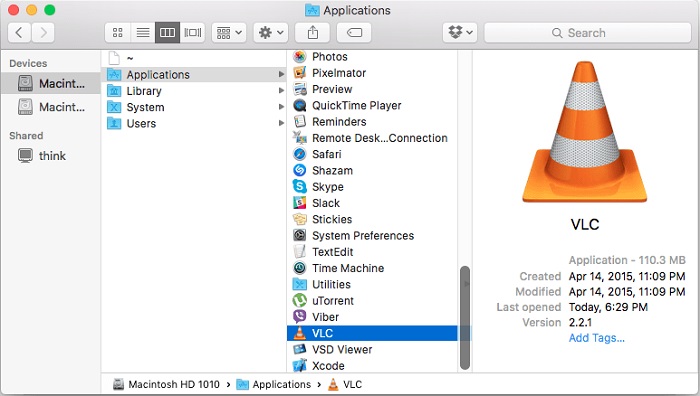Viewport: 700px width, 396px height.
Task: Select the second Macintosh drive in the sidebar
Action: 51,107
